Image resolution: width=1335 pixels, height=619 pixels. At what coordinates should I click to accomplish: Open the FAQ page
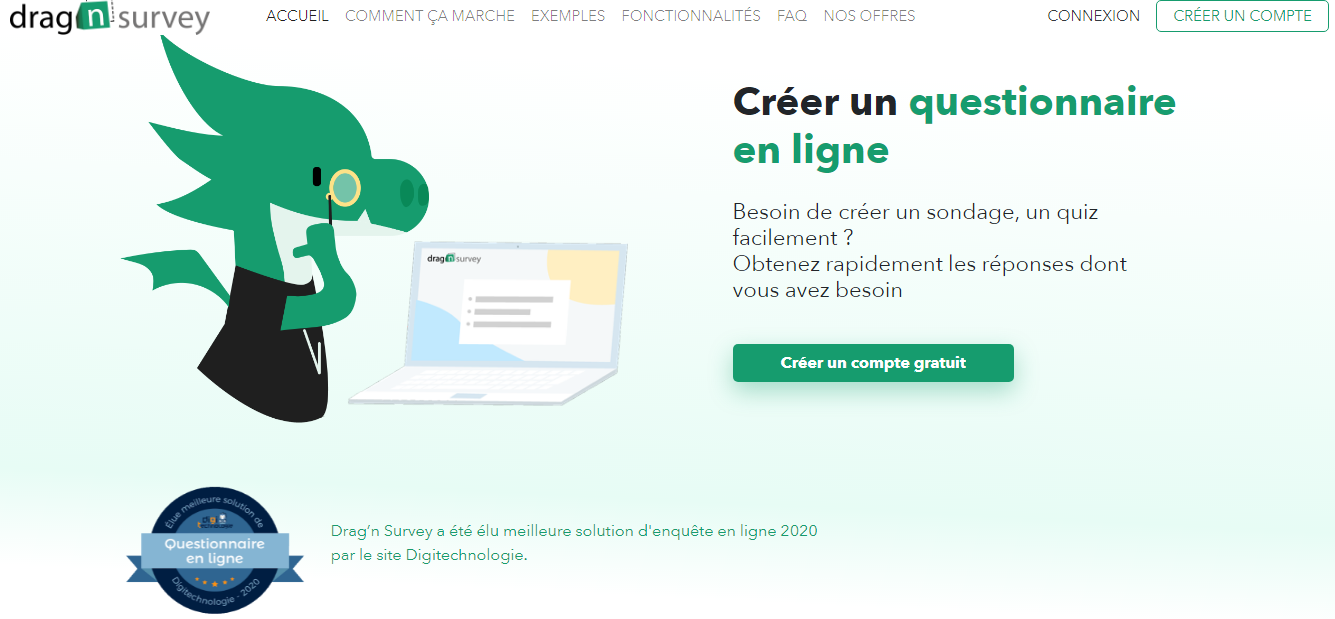click(x=792, y=16)
